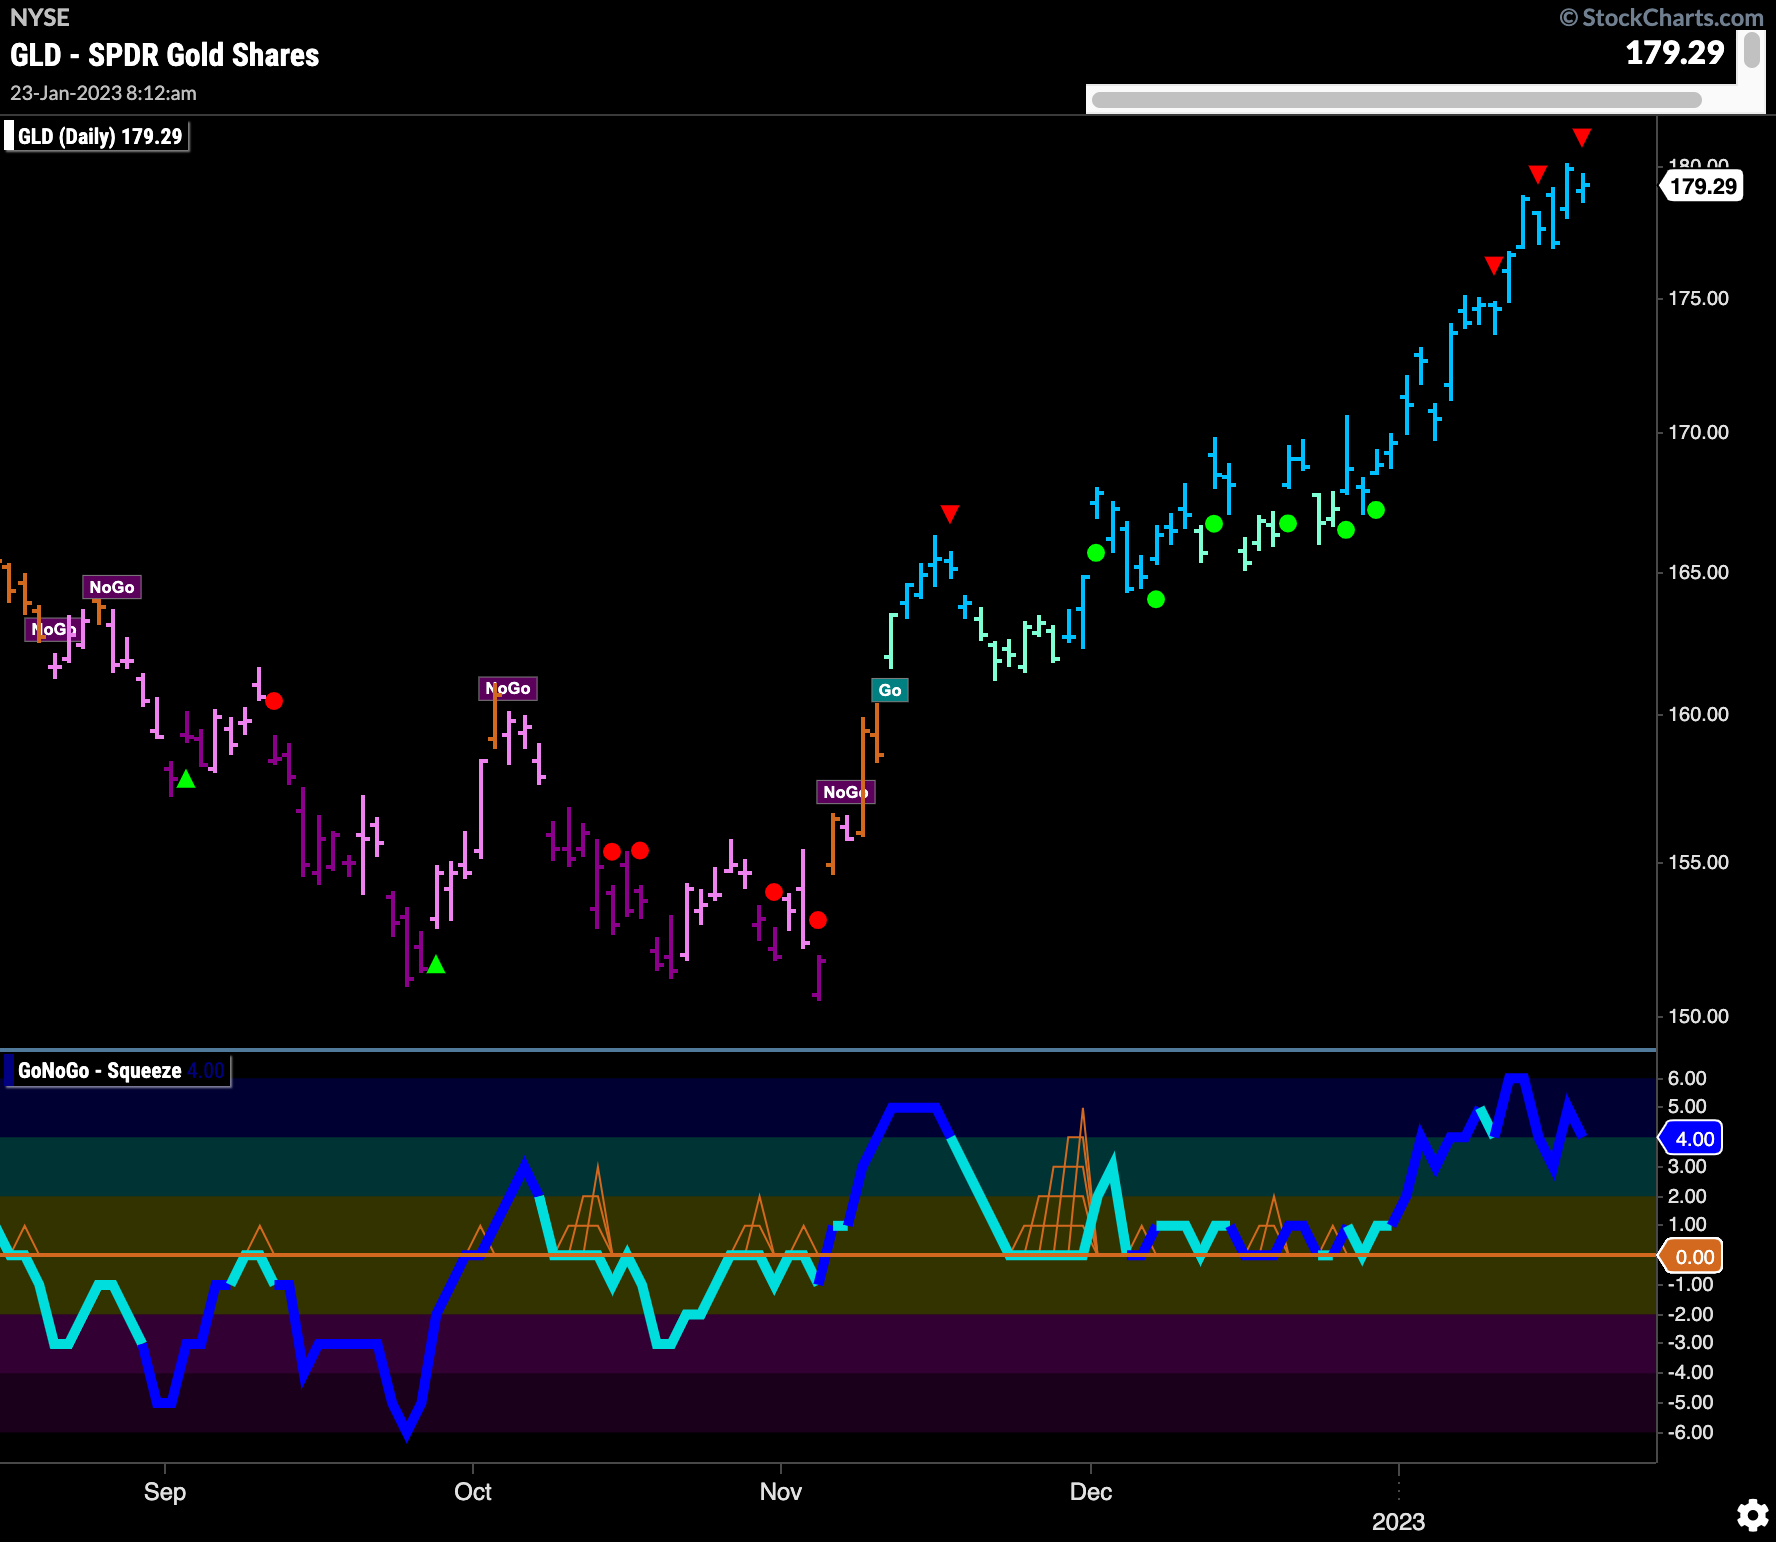
Task: Click the red down-arrow above the latest bar
Action: (x=1581, y=137)
